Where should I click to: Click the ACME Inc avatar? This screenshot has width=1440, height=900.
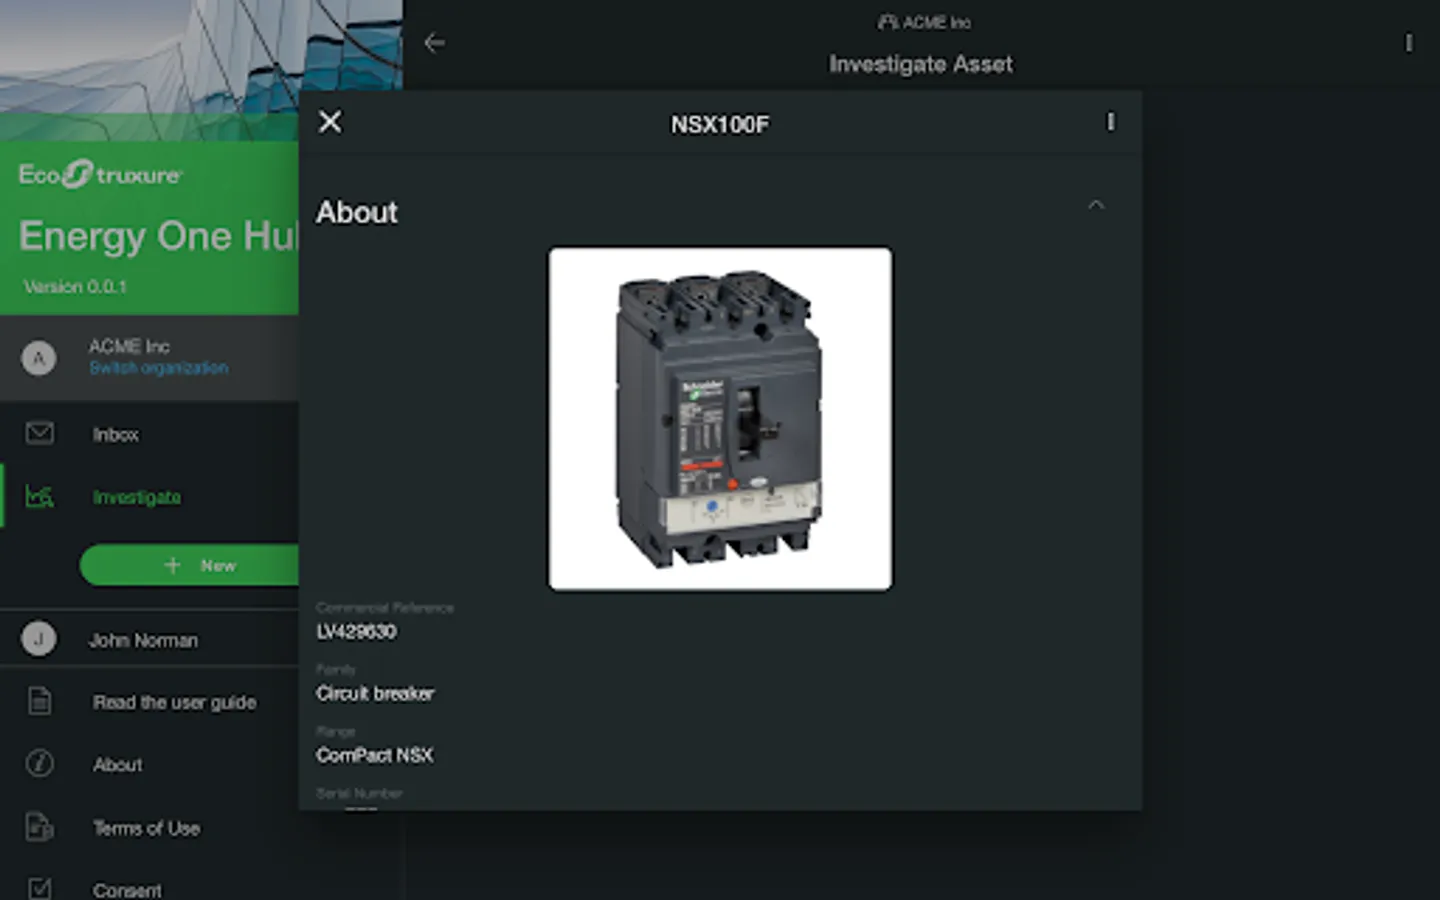[39, 358]
